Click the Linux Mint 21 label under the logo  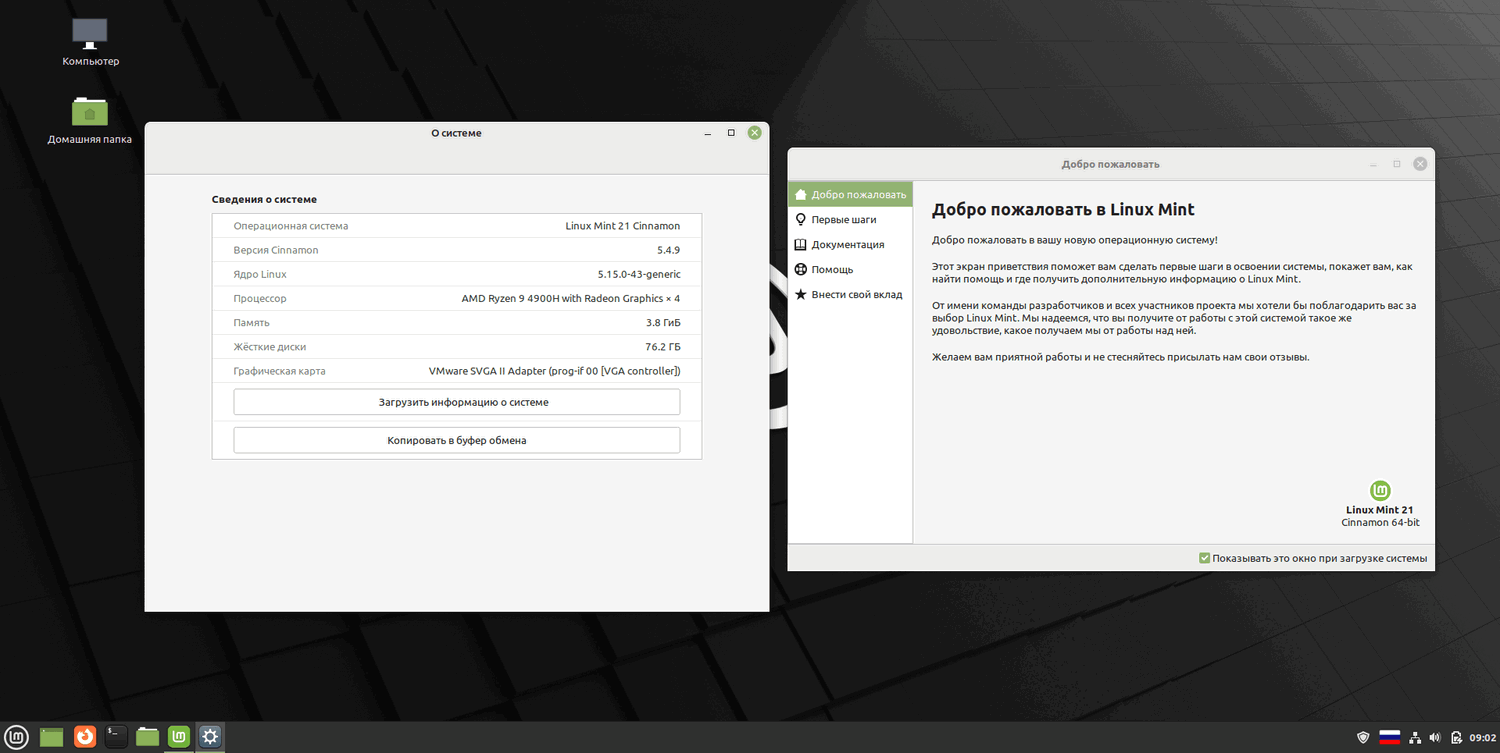(1380, 510)
